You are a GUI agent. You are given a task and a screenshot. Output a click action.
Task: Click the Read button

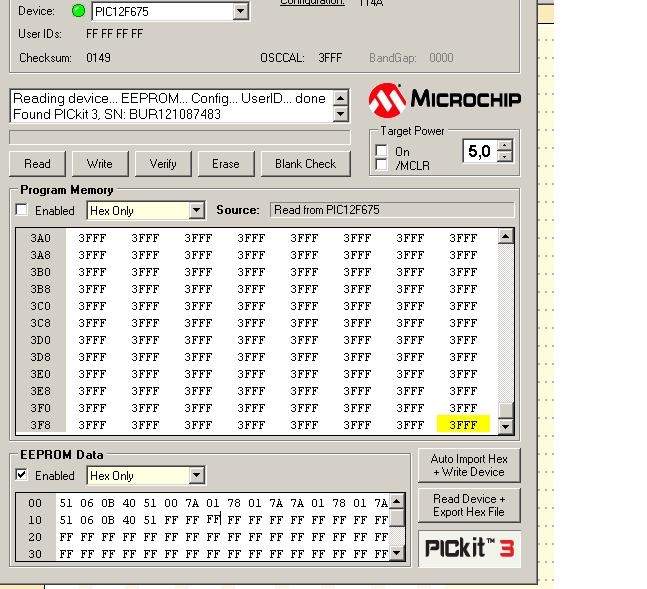(x=38, y=164)
